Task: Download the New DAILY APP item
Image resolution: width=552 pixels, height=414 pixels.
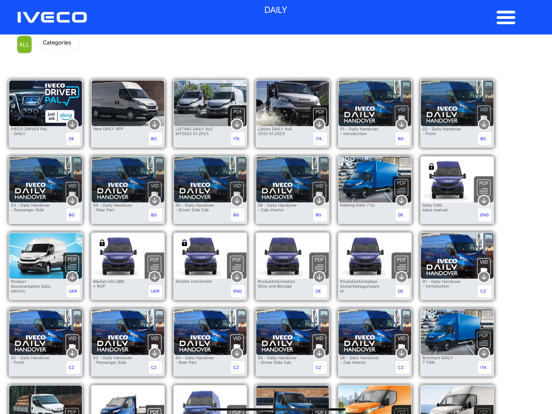Action: pos(155,124)
